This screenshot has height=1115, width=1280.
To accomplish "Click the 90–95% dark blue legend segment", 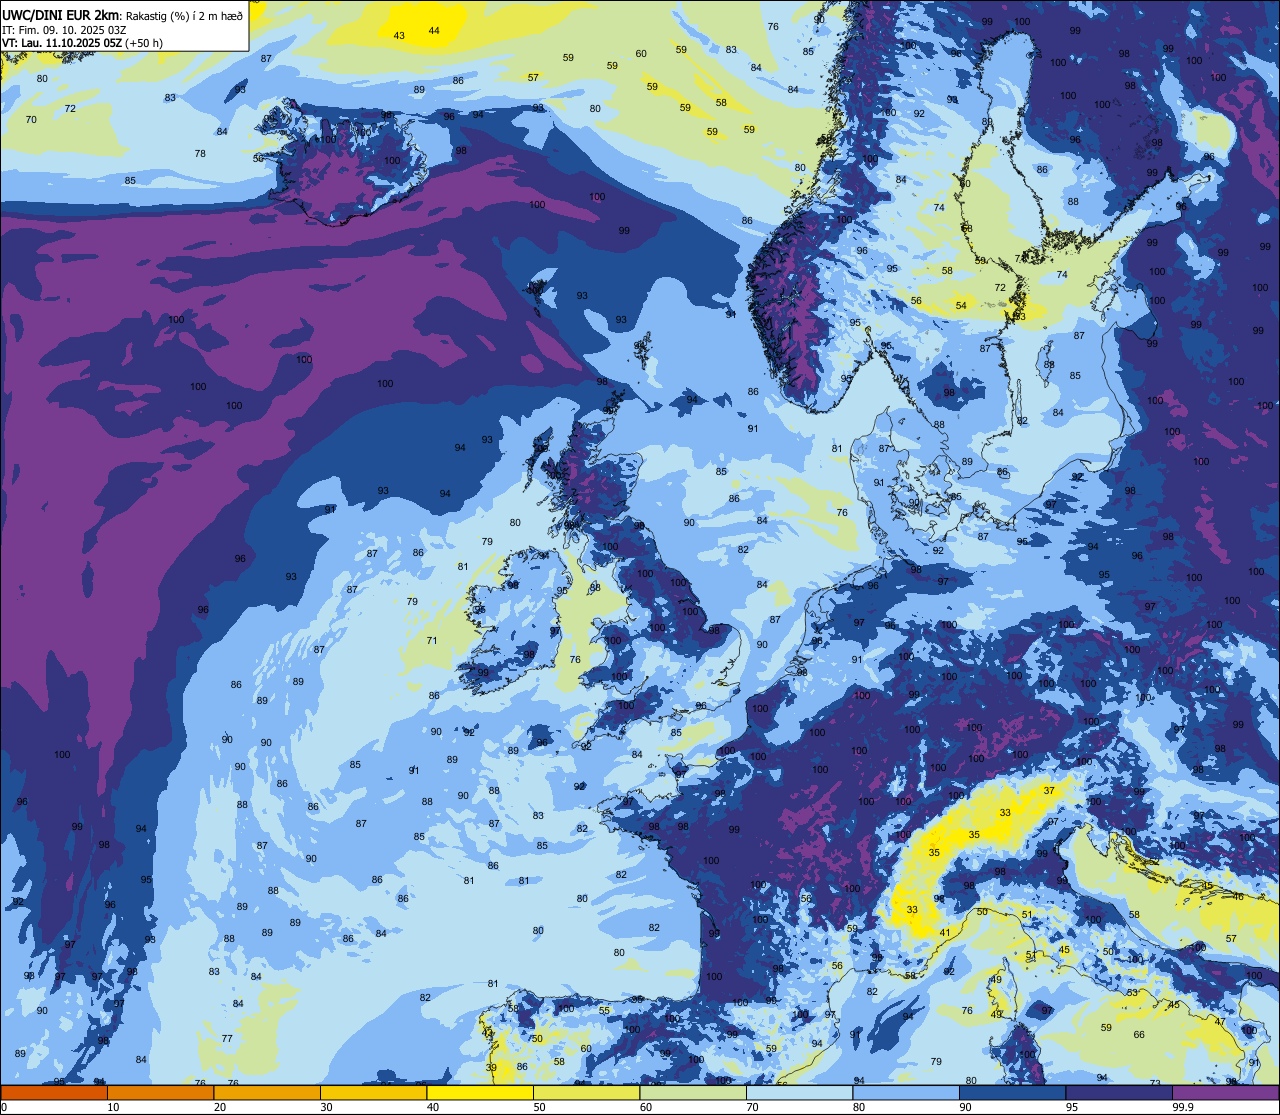I will tap(1012, 1092).
